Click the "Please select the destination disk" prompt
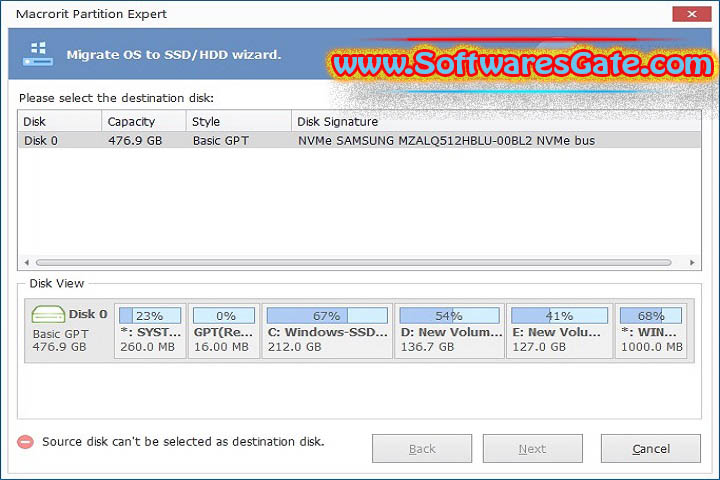The height and width of the screenshot is (480, 720). point(117,98)
